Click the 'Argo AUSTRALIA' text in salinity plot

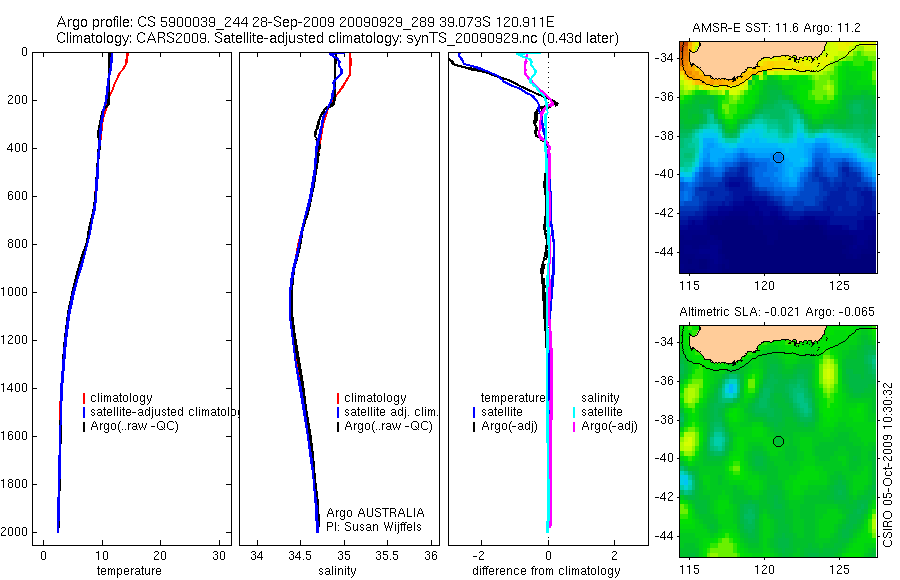(375, 513)
